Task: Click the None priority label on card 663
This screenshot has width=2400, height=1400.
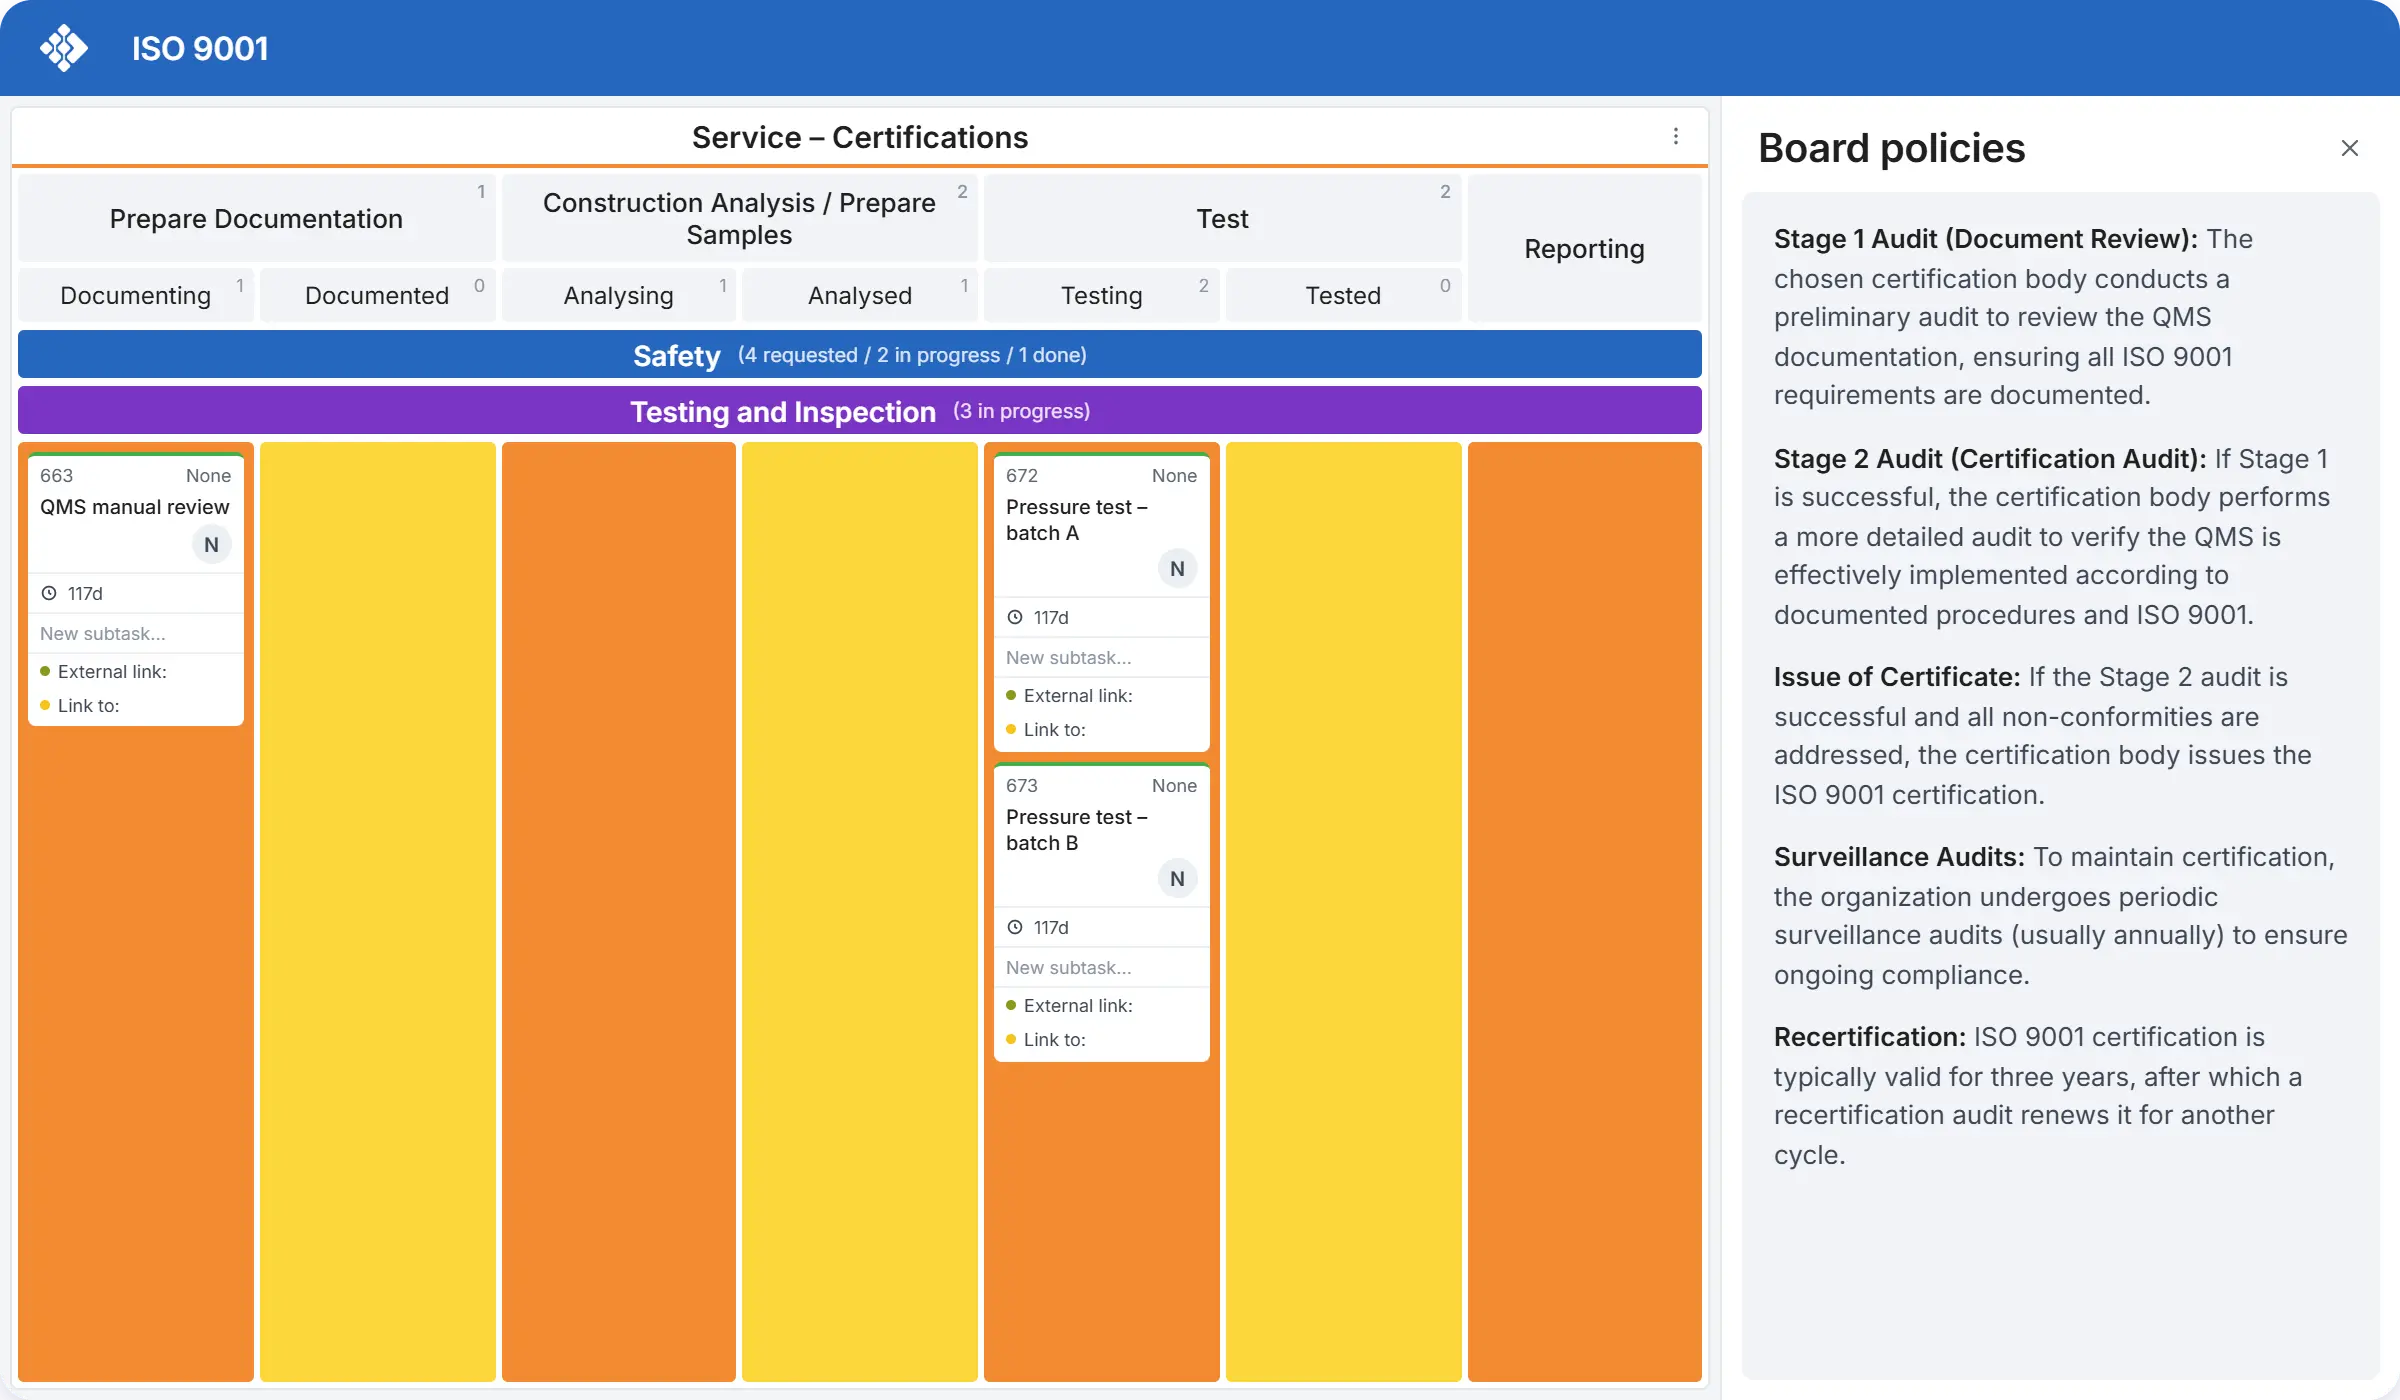Action: [x=208, y=475]
